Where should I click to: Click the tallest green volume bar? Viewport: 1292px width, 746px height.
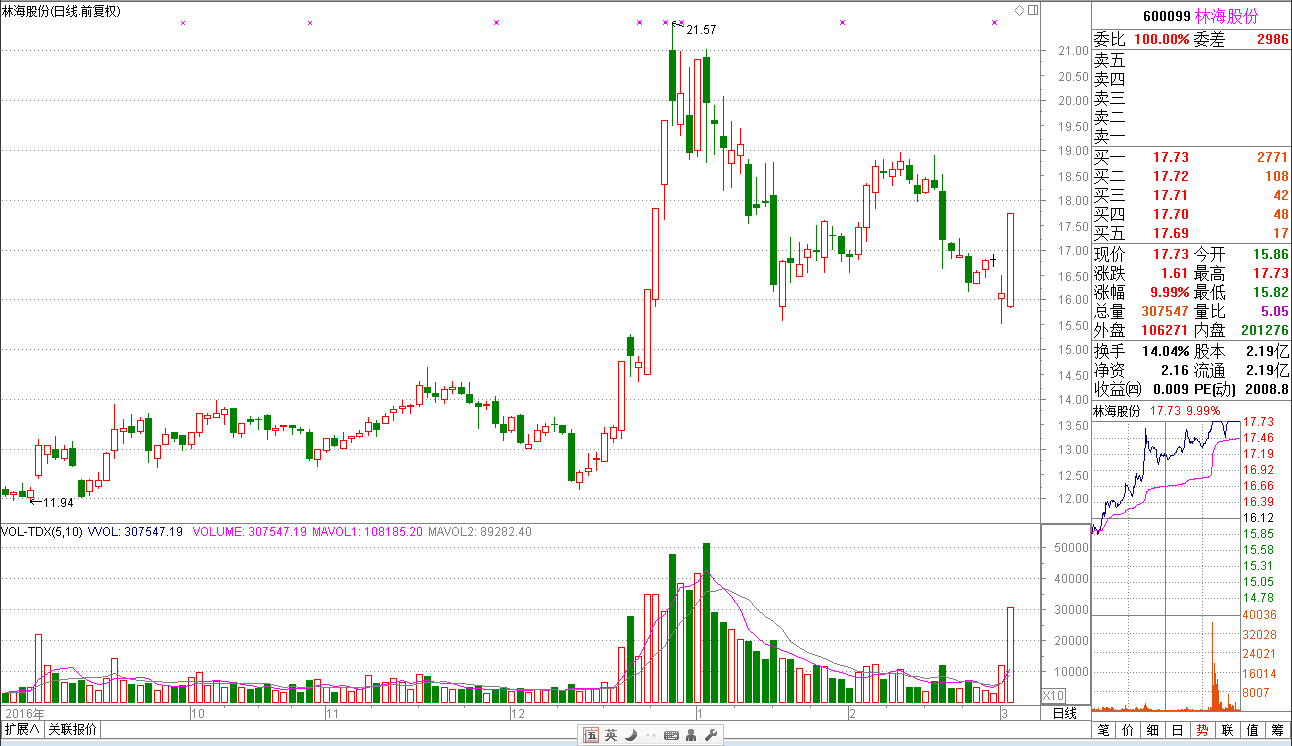pyautogui.click(x=706, y=623)
